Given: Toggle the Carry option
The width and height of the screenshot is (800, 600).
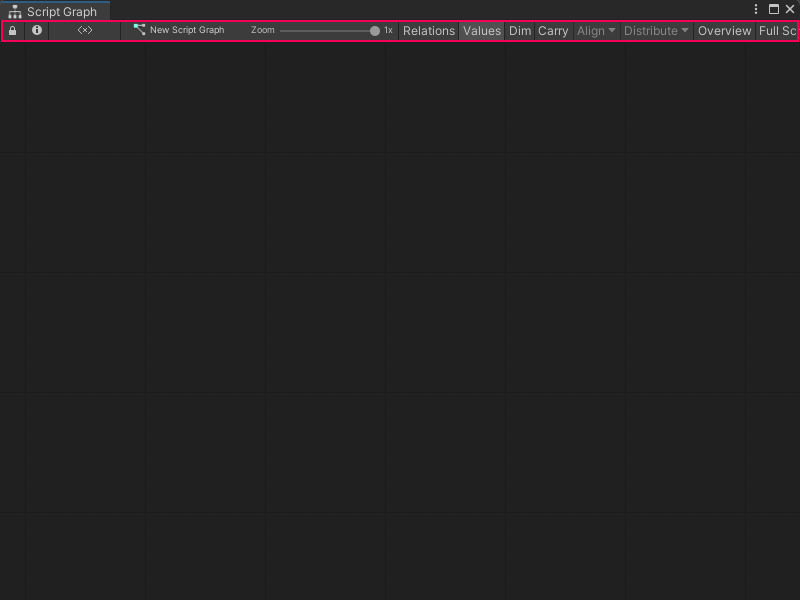Looking at the screenshot, I should (x=553, y=30).
